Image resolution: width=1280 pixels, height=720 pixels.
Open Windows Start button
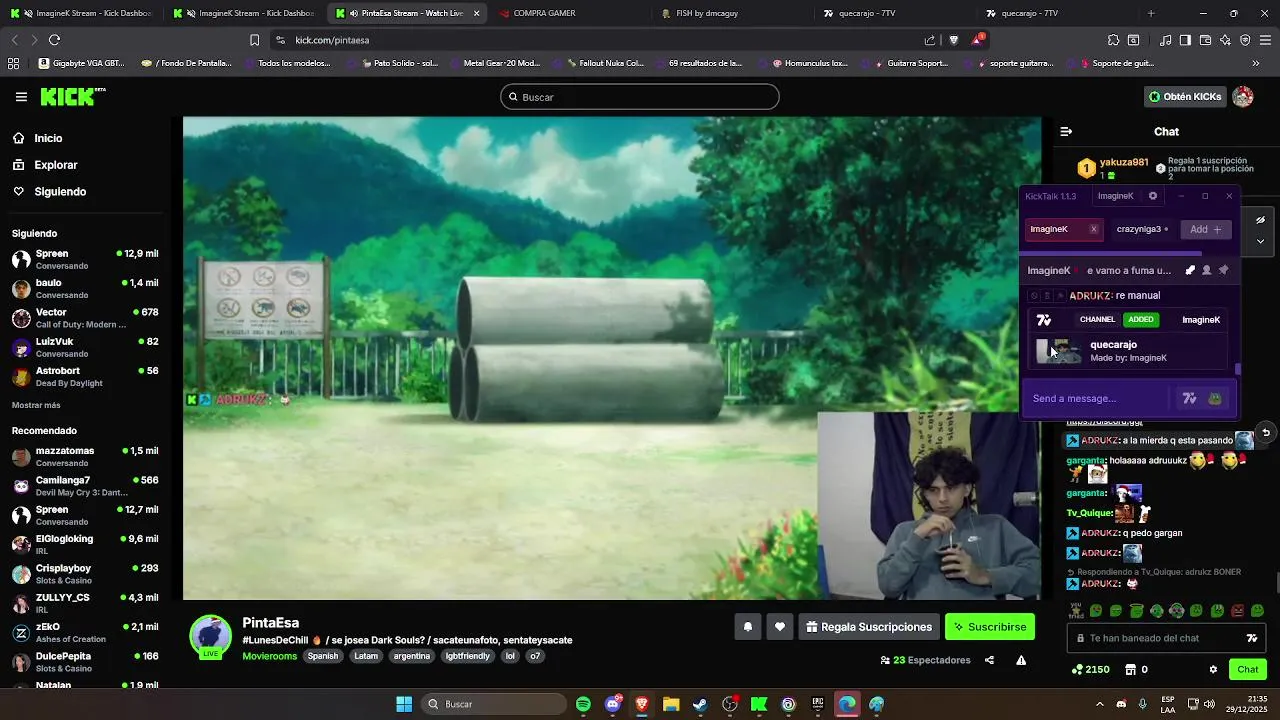(404, 704)
